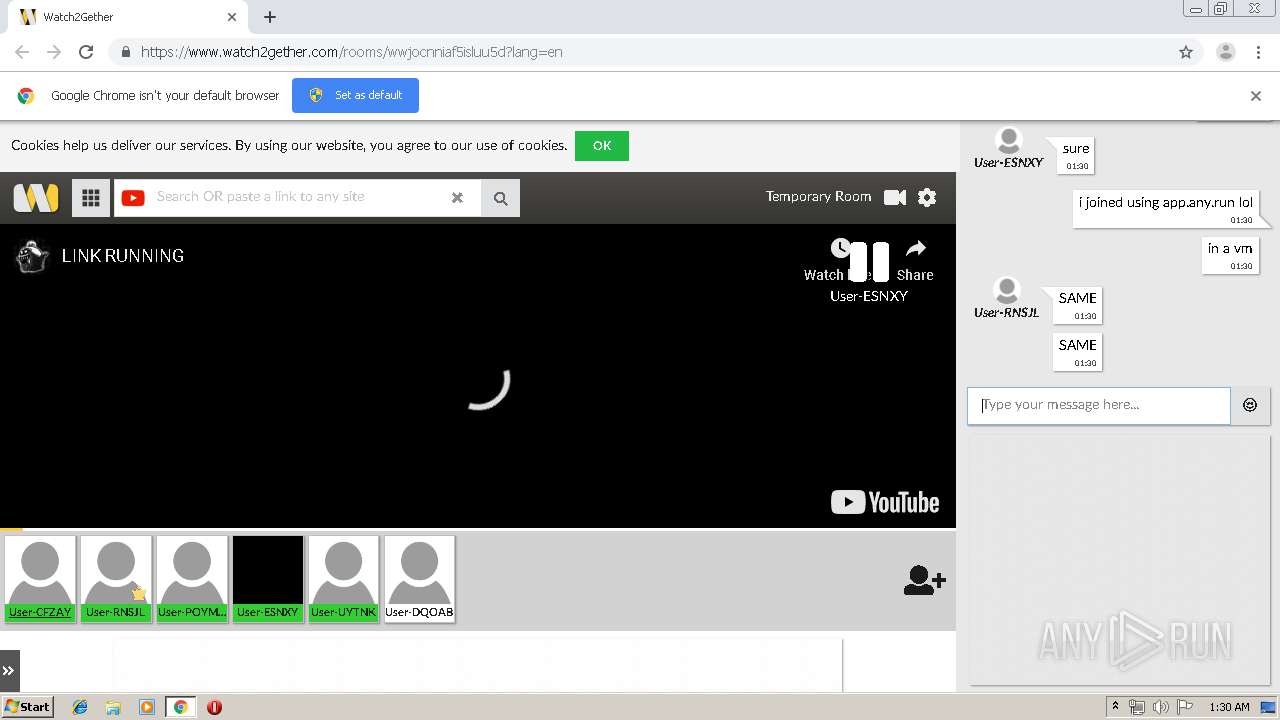
Task: Click the 'sure' chat message
Action: (1076, 155)
